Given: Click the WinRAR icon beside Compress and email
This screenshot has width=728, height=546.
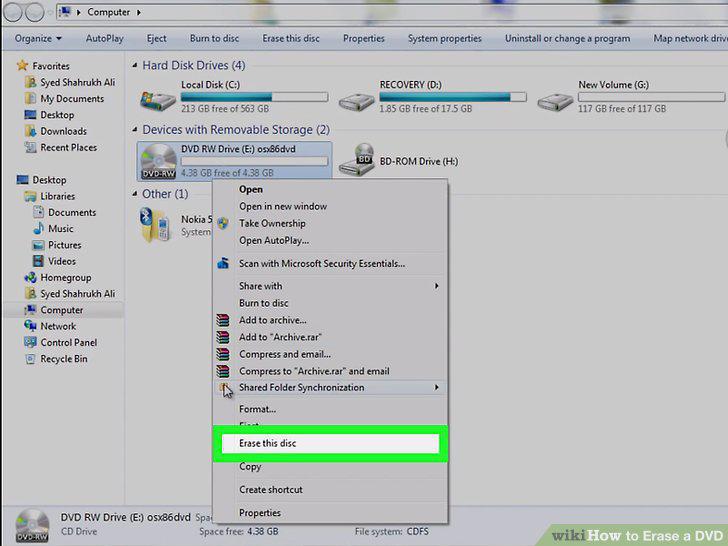Looking at the screenshot, I should (x=223, y=354).
